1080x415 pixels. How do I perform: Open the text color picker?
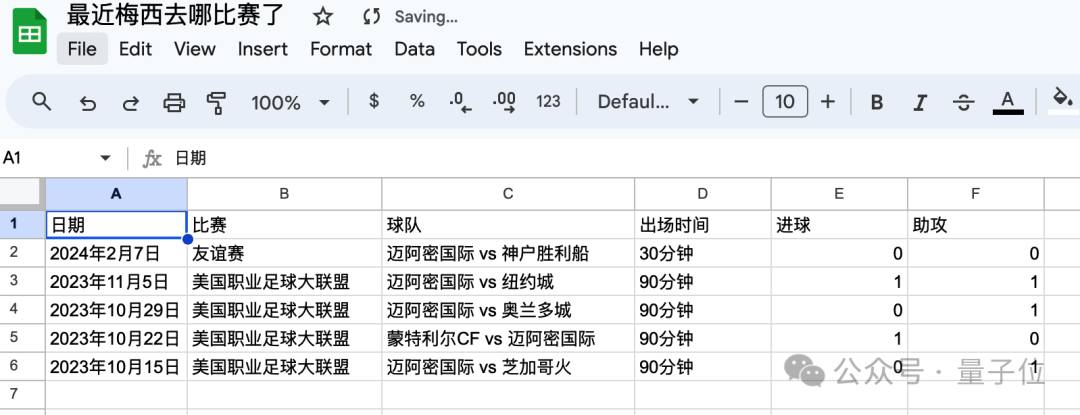(1008, 103)
